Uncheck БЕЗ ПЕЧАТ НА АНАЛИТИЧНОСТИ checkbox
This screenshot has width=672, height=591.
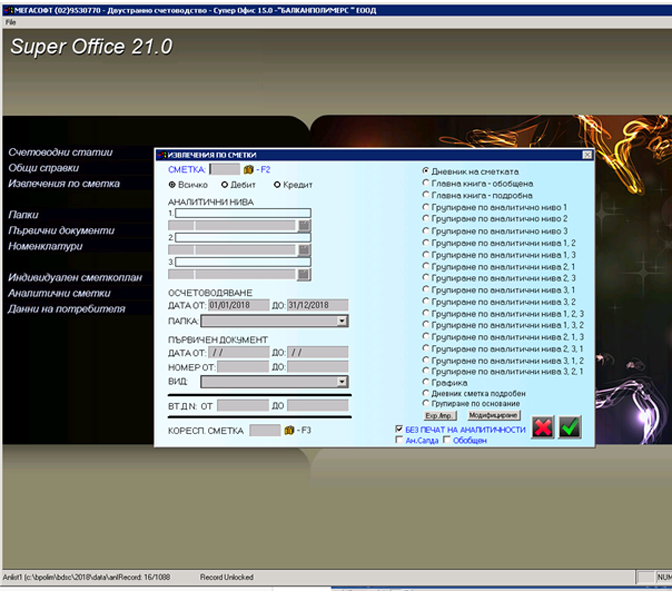400,429
